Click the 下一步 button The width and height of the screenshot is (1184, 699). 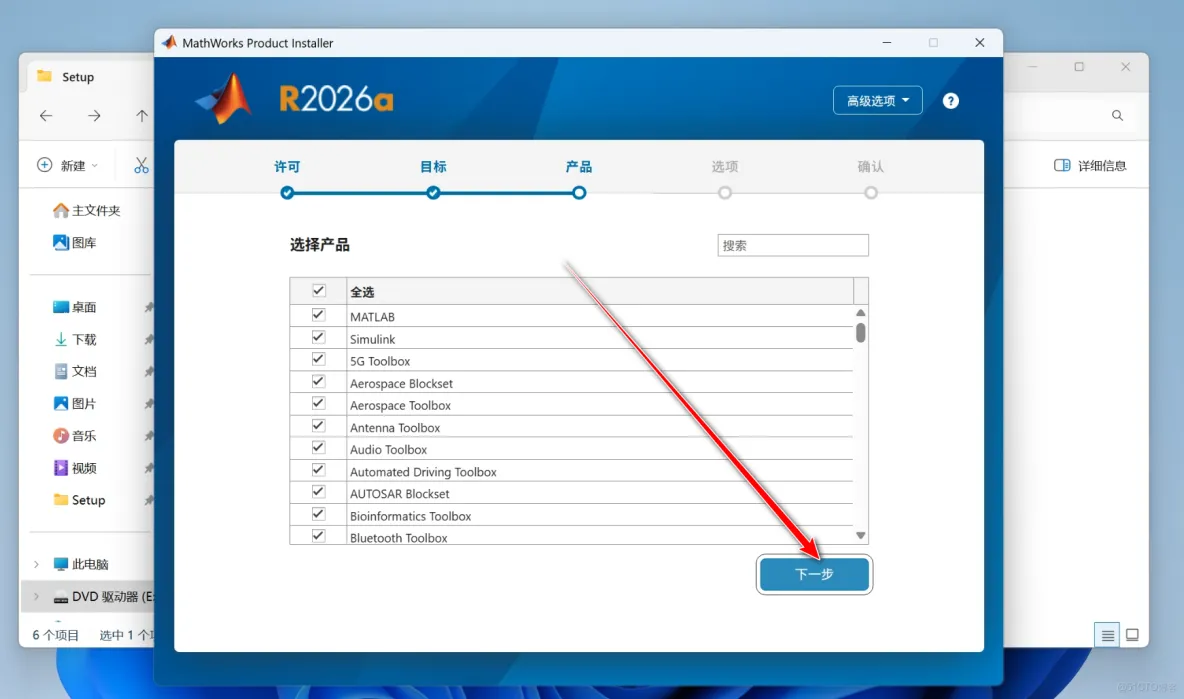814,574
